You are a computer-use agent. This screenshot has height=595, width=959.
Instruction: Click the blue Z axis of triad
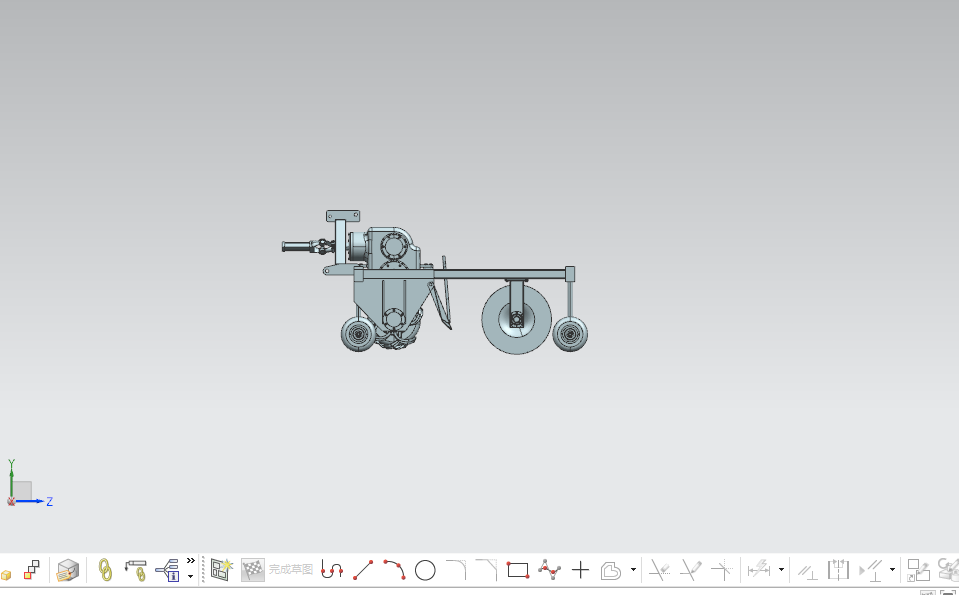[x=34, y=501]
